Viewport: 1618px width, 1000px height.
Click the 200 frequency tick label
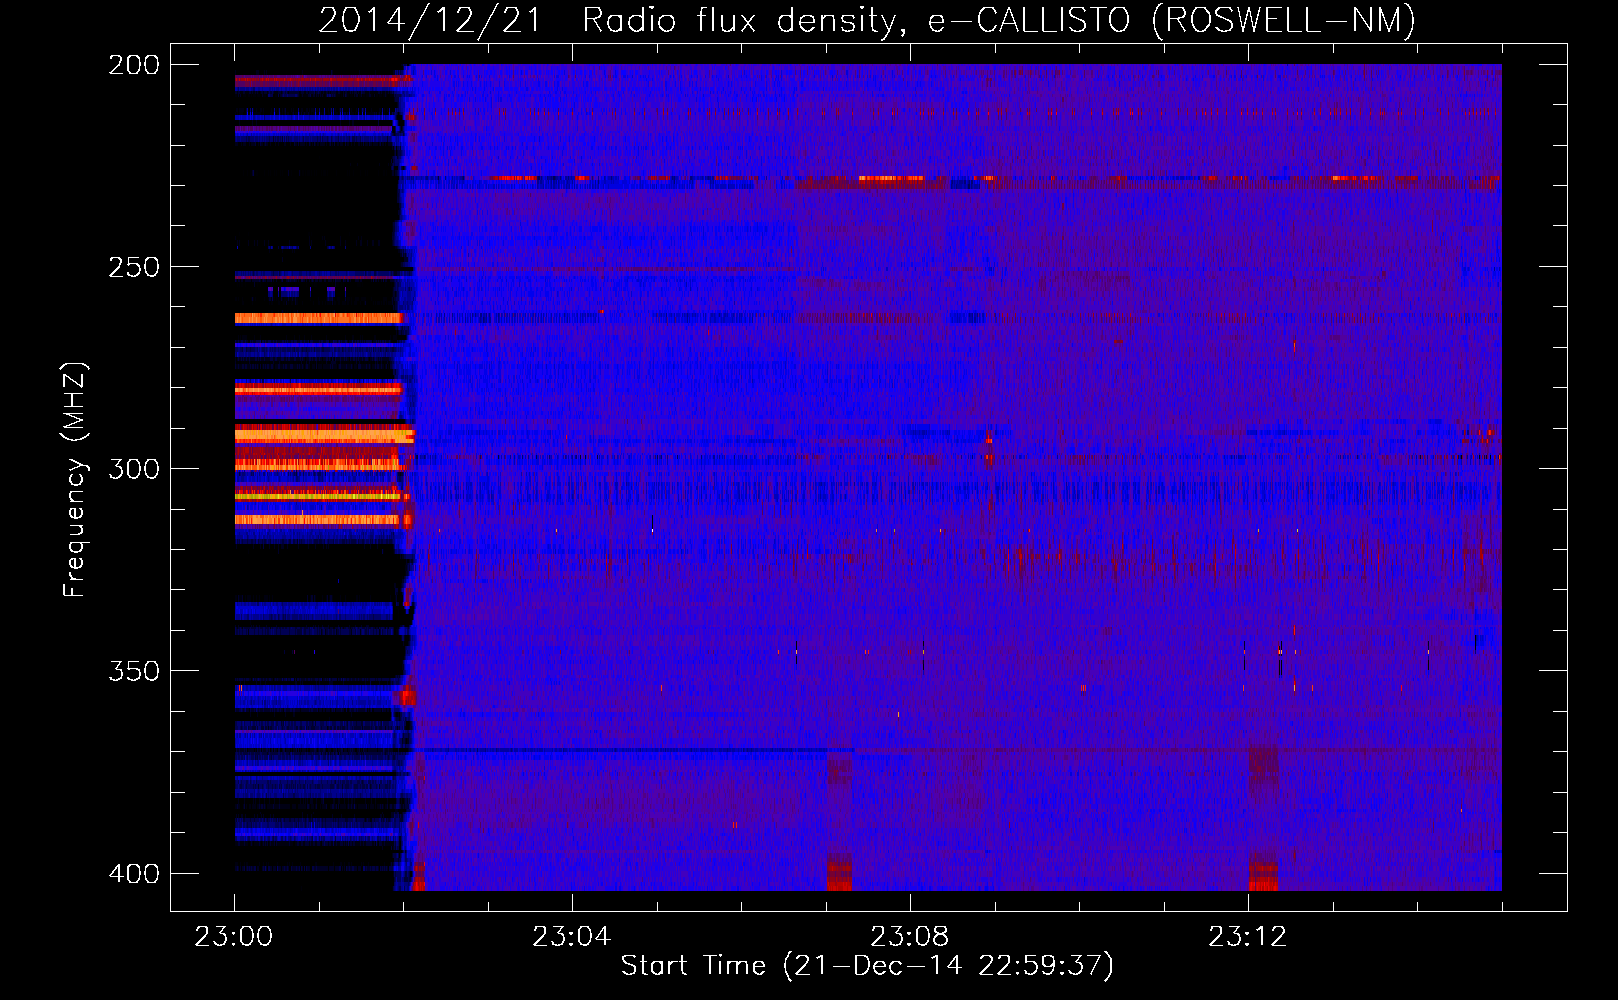click(x=134, y=65)
